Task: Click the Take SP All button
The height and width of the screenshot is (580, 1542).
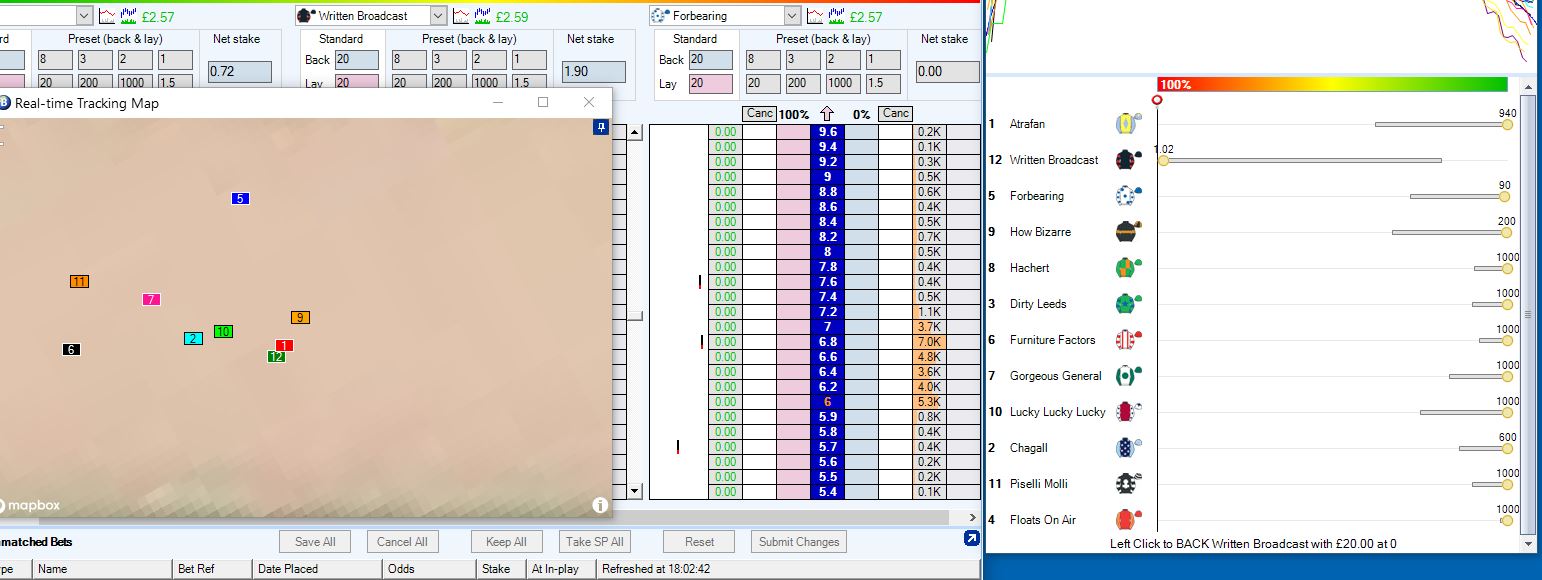Action: [594, 542]
